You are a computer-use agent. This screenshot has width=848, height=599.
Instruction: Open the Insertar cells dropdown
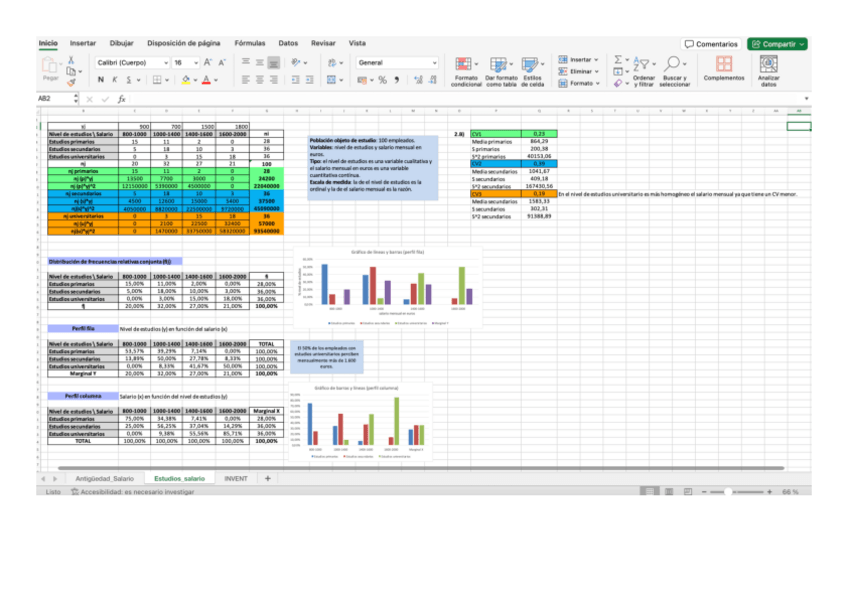click(x=579, y=59)
